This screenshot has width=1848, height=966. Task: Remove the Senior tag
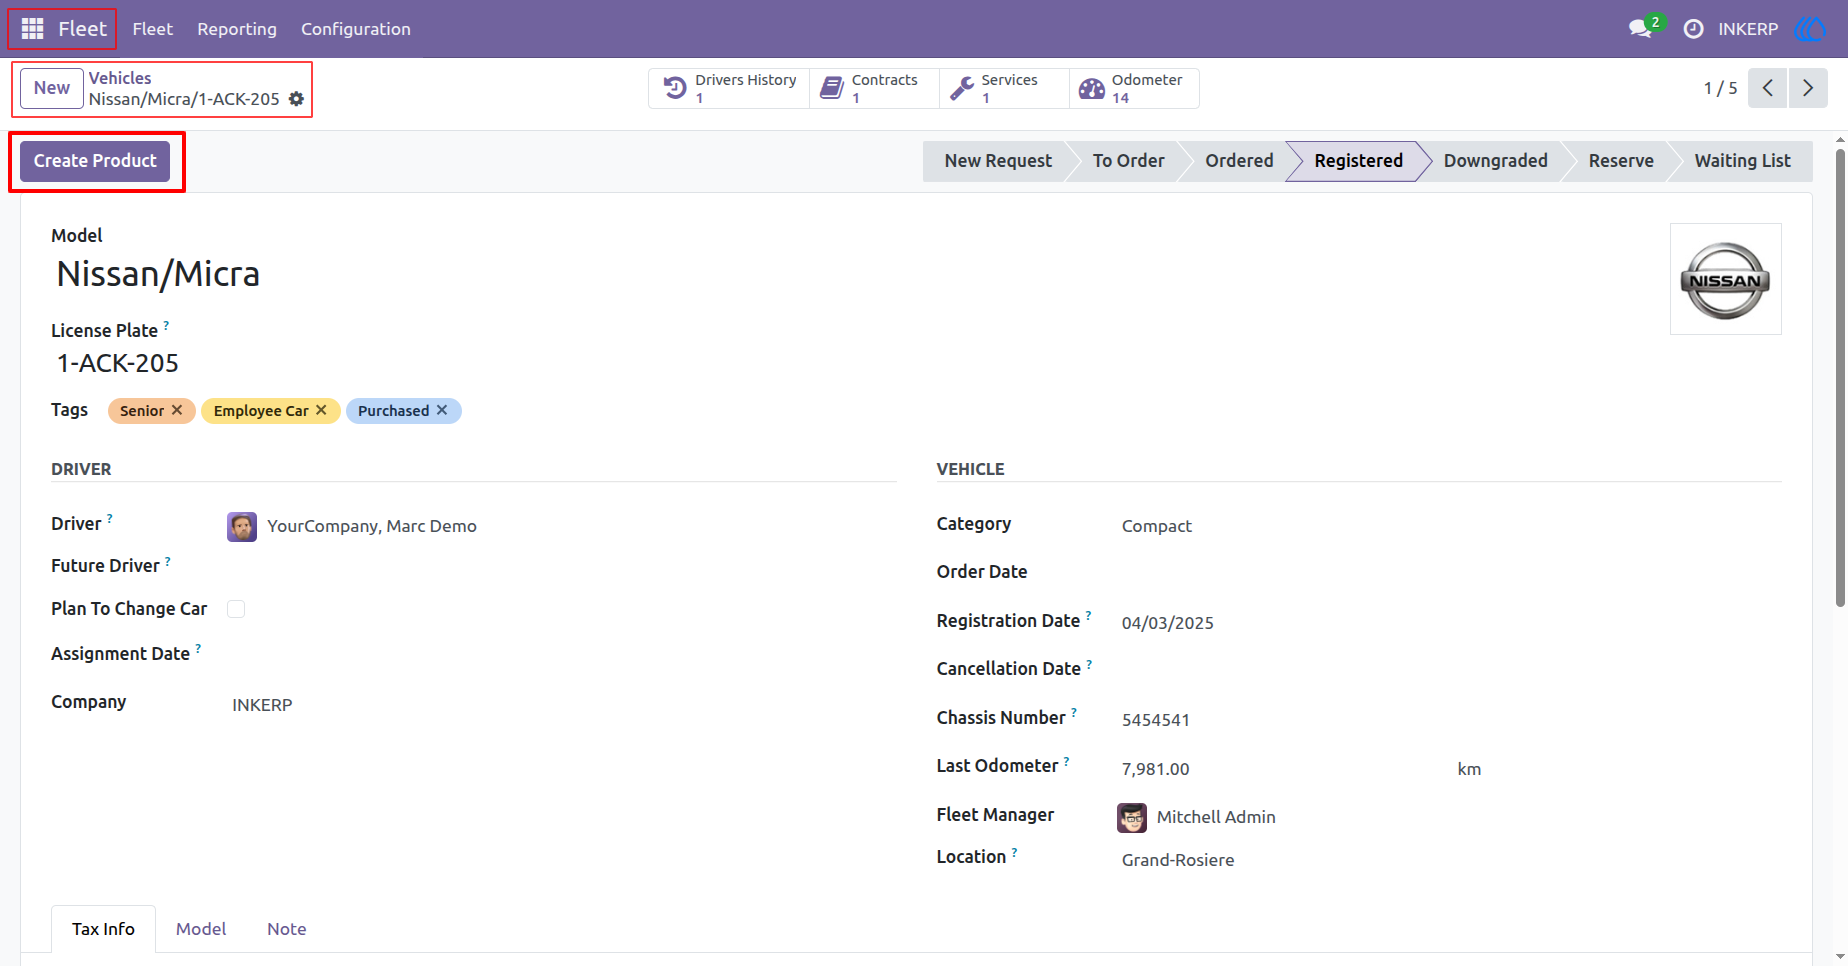(x=177, y=410)
